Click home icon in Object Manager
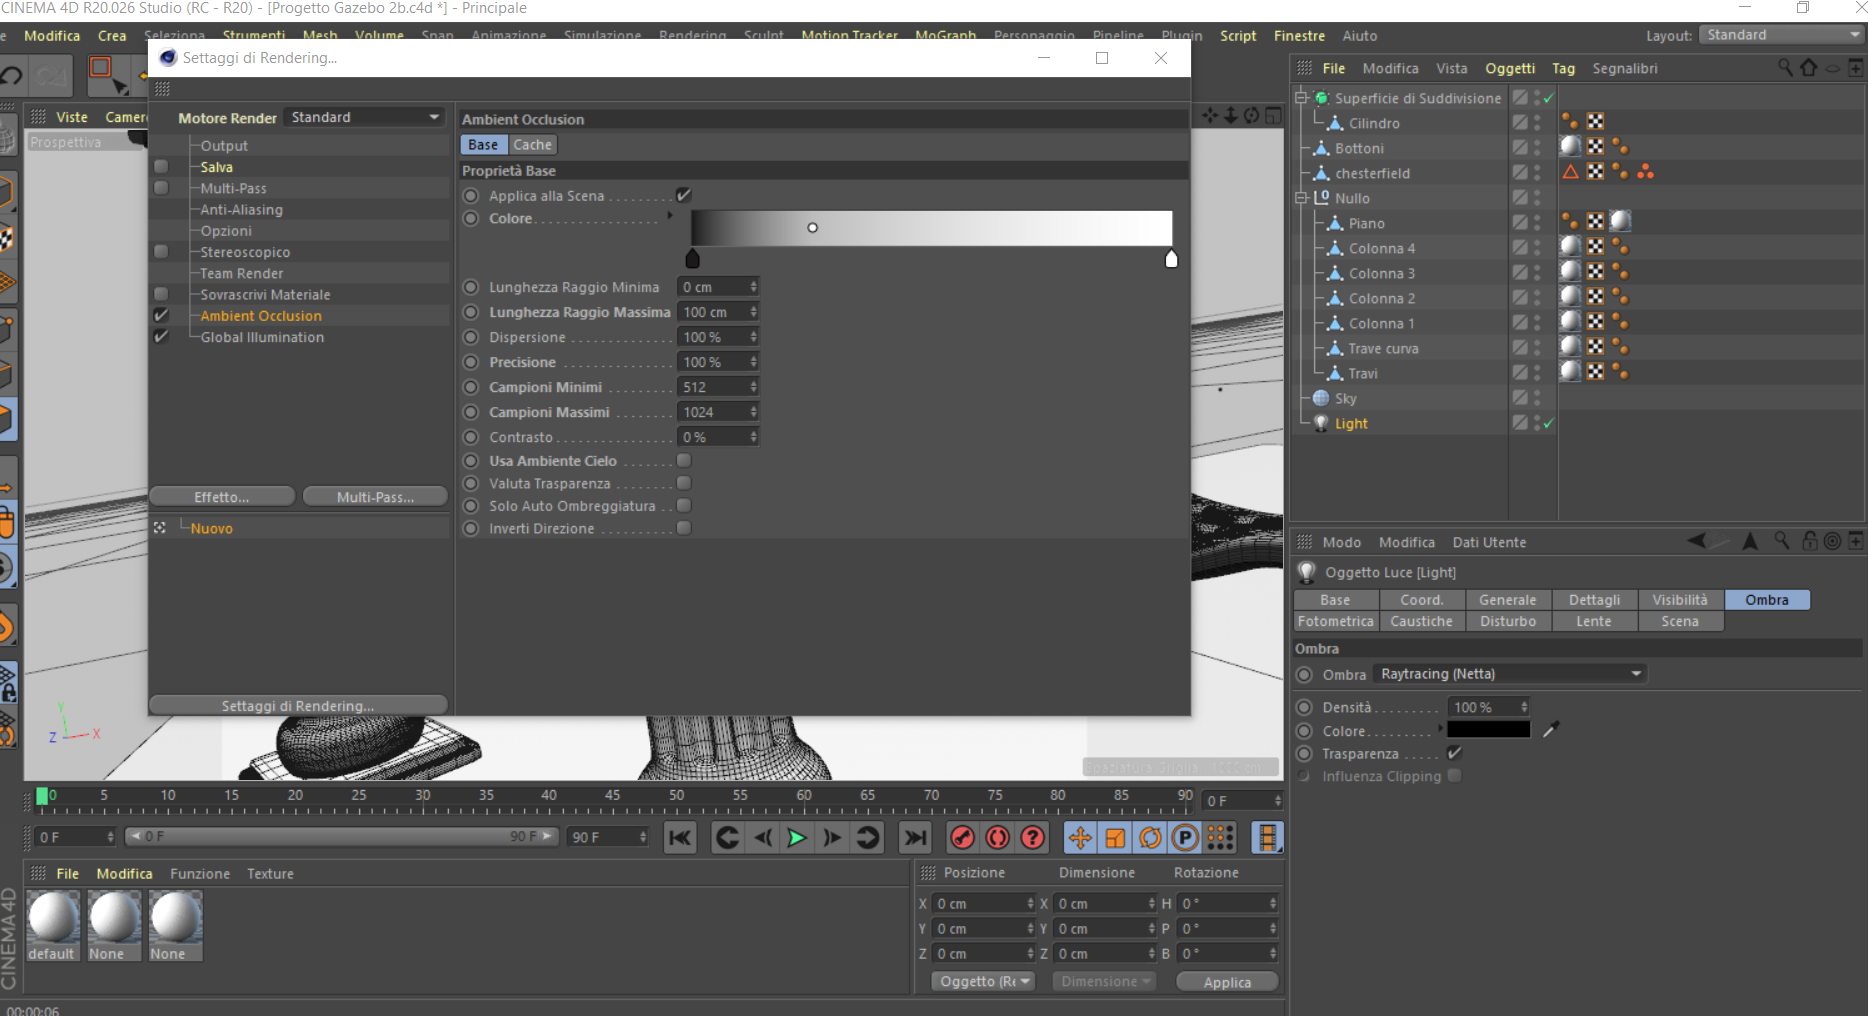 1808,68
